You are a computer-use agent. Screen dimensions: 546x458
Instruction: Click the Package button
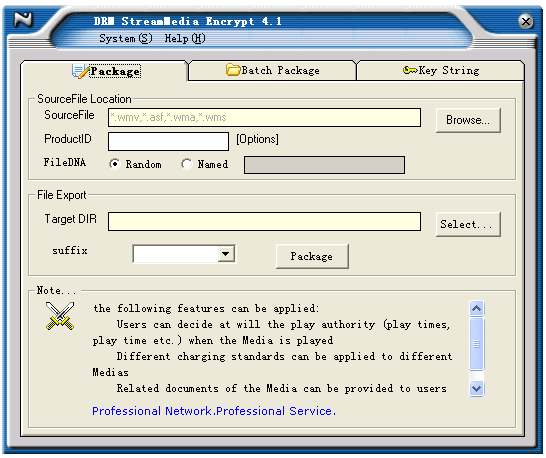click(312, 256)
